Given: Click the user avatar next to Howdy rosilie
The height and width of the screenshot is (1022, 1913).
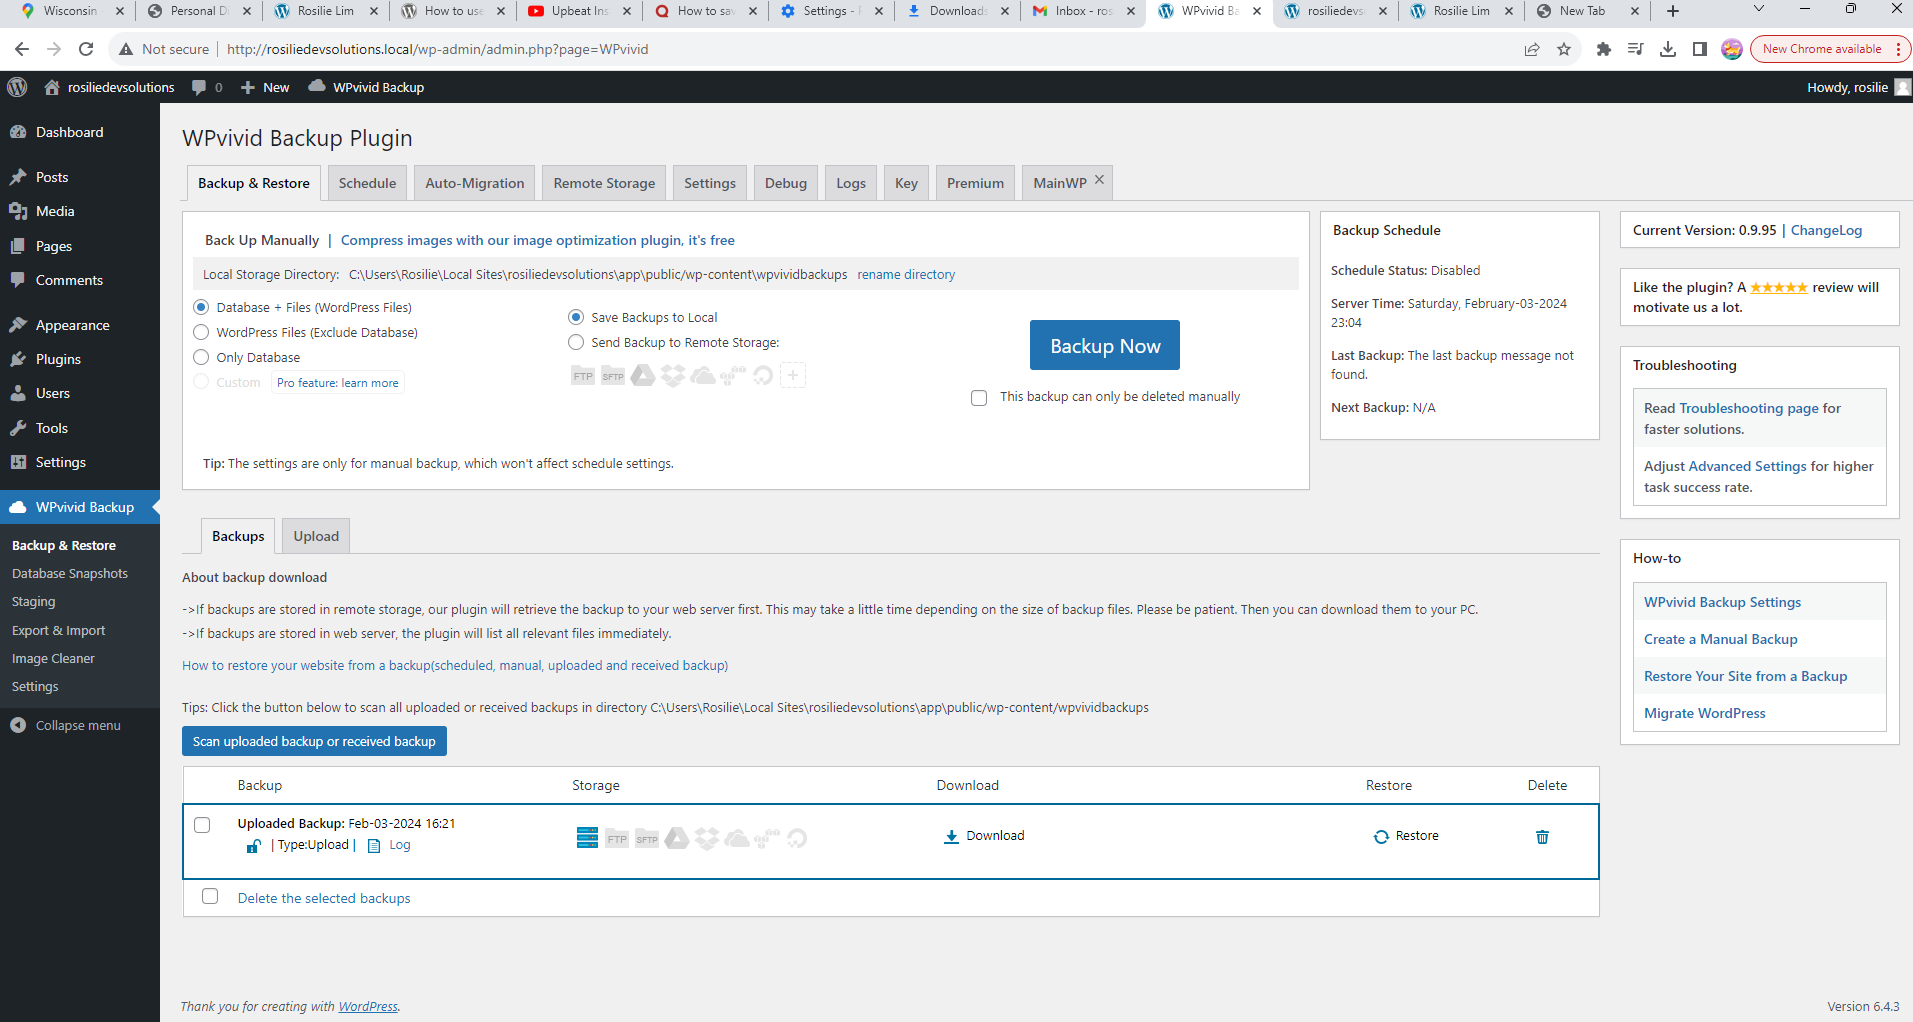Looking at the screenshot, I should click(1902, 87).
